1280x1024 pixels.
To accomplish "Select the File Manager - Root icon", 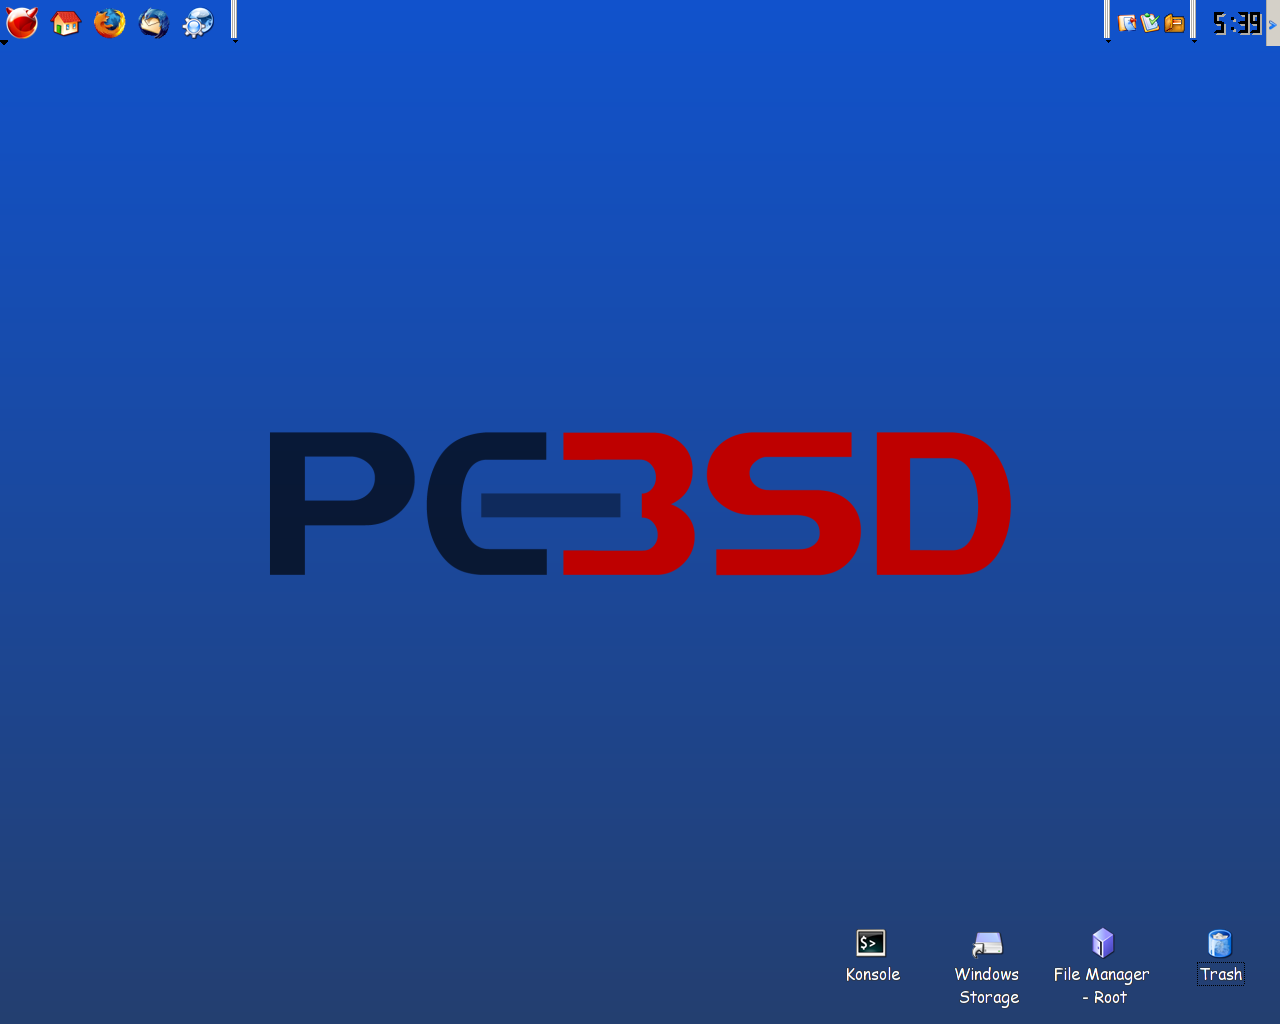I will pos(1102,943).
